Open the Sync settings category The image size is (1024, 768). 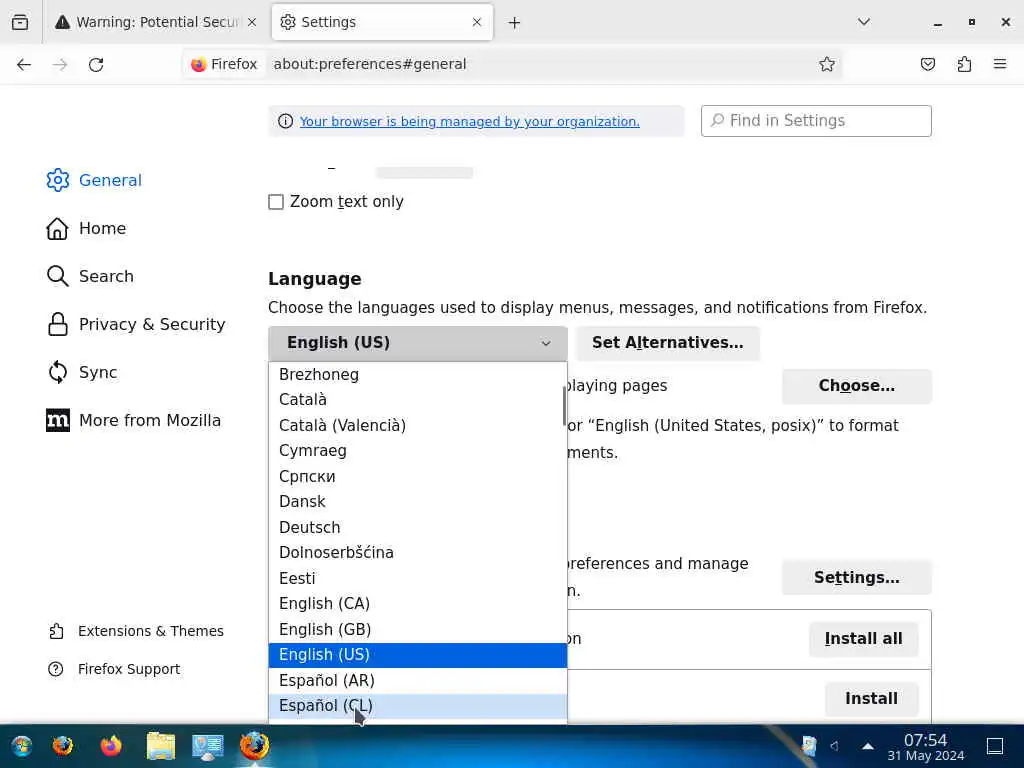coord(82,372)
